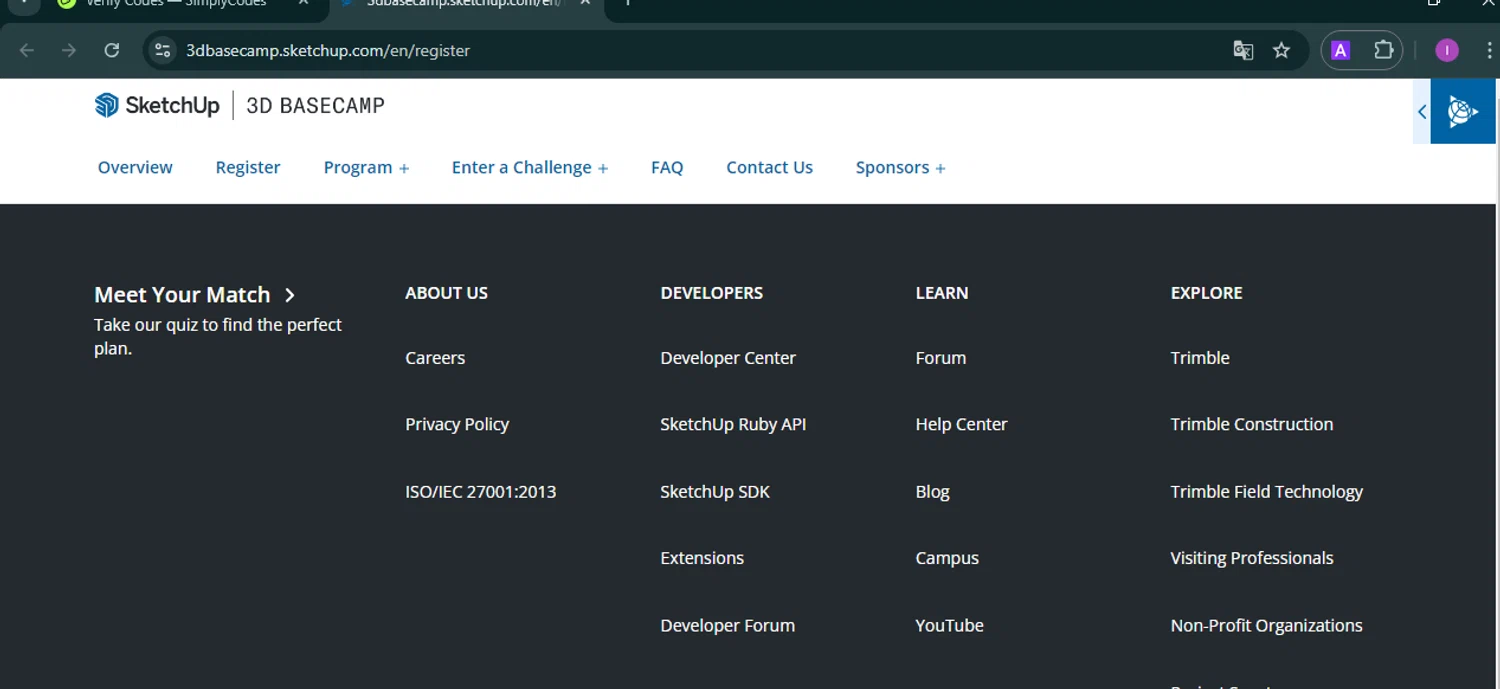Open the Google Translate icon in address bar

click(1243, 50)
